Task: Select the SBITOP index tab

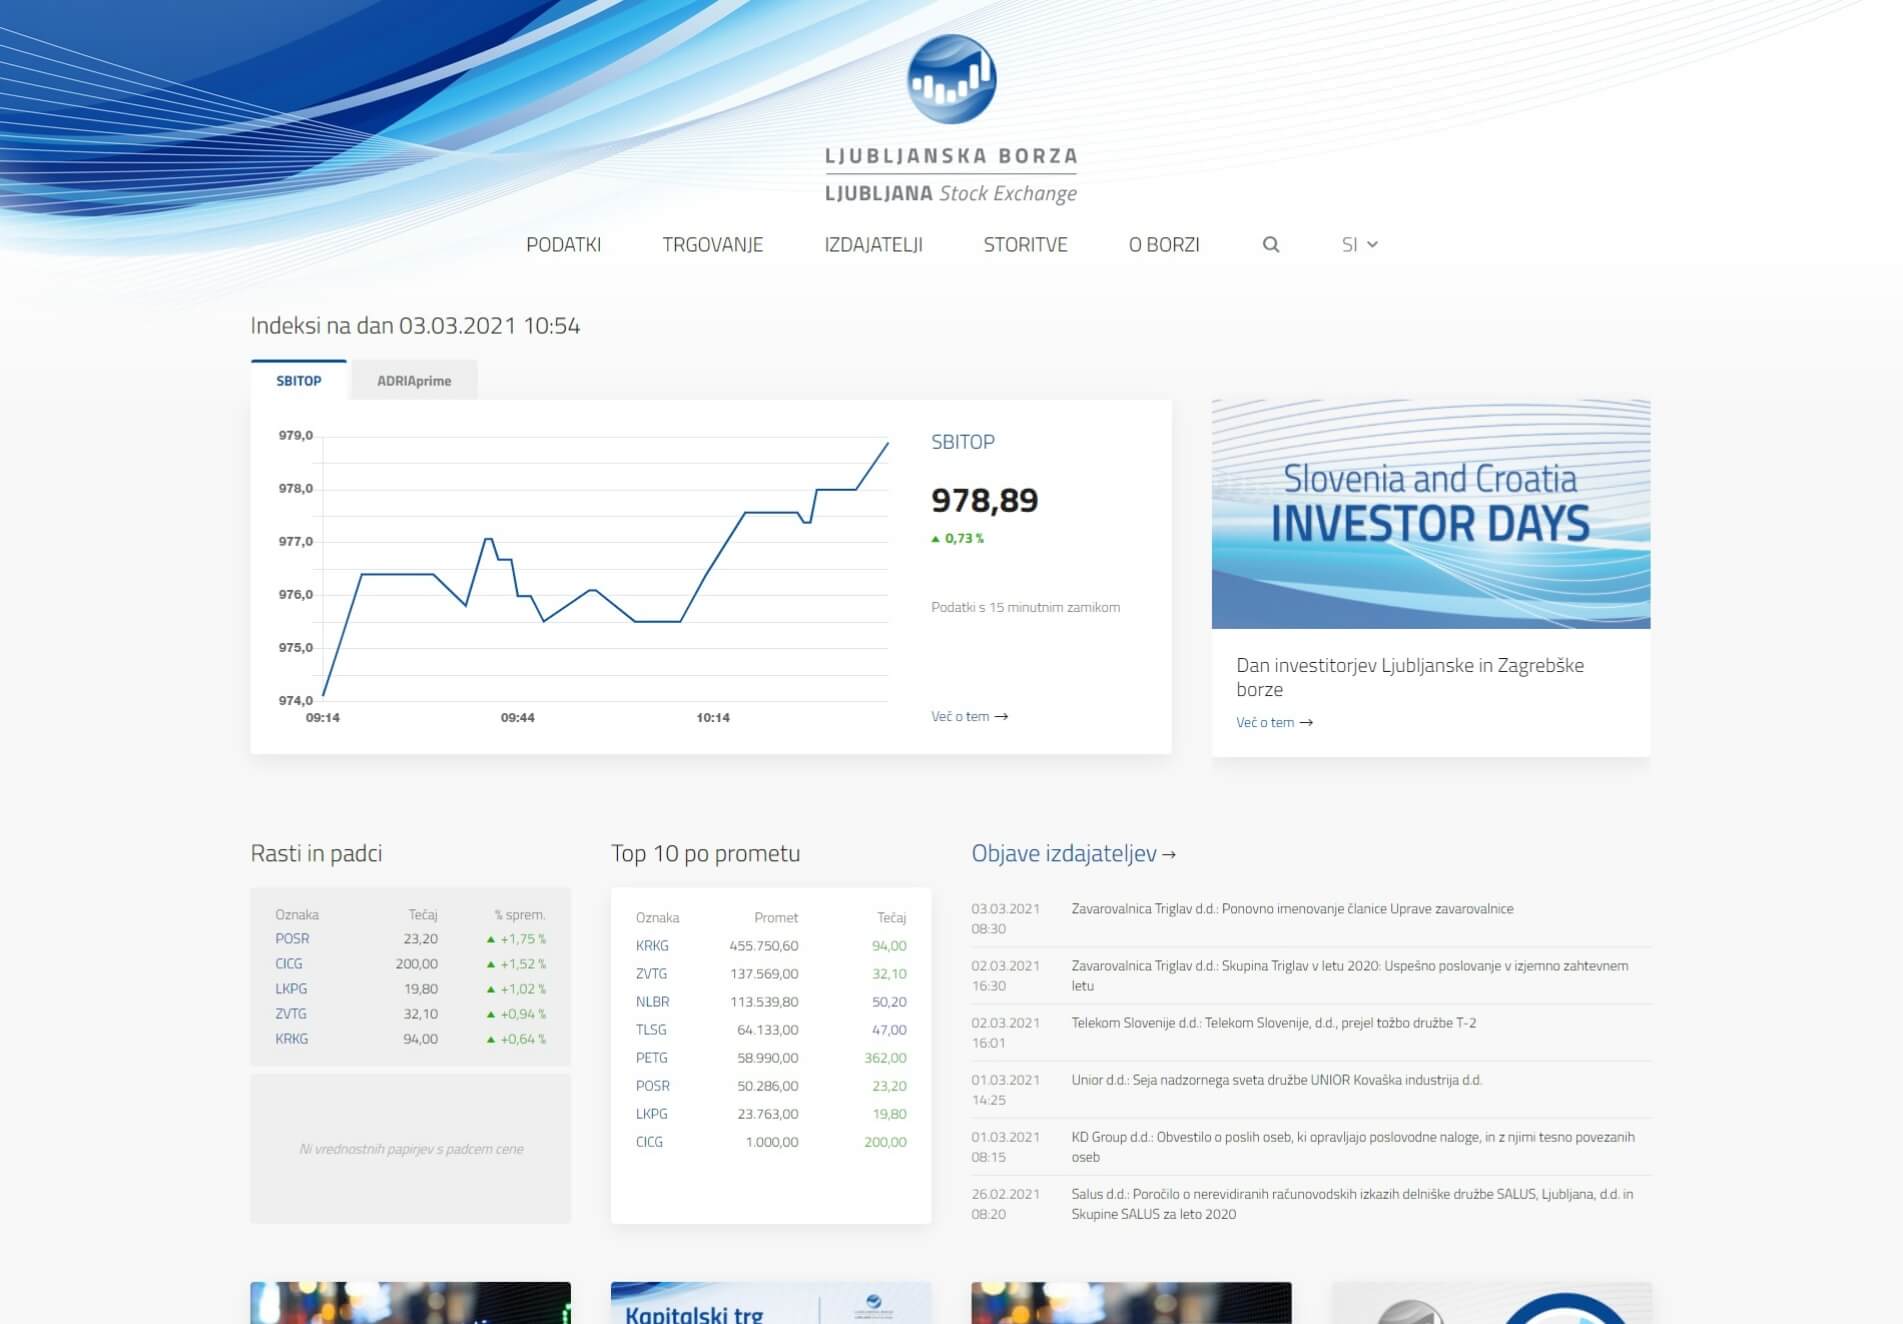Action: pos(299,381)
